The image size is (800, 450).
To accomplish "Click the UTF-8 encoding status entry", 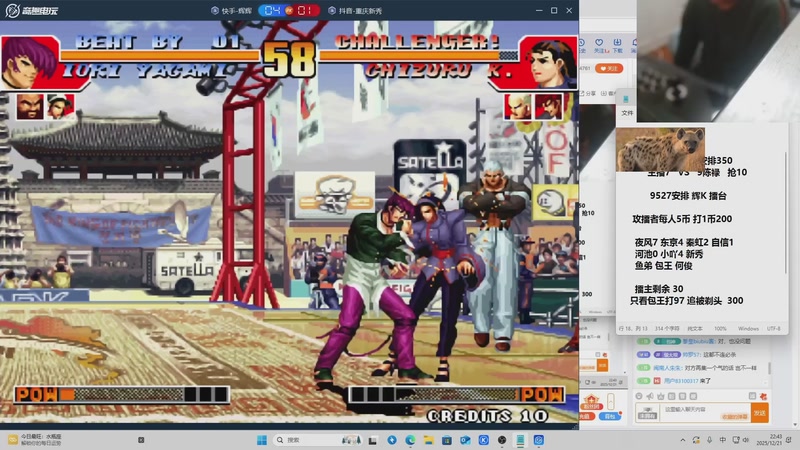I will 773,329.
